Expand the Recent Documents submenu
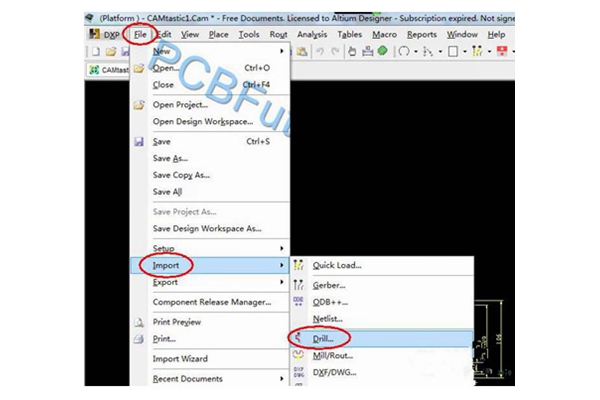The width and height of the screenshot is (600, 400). (x=283, y=379)
